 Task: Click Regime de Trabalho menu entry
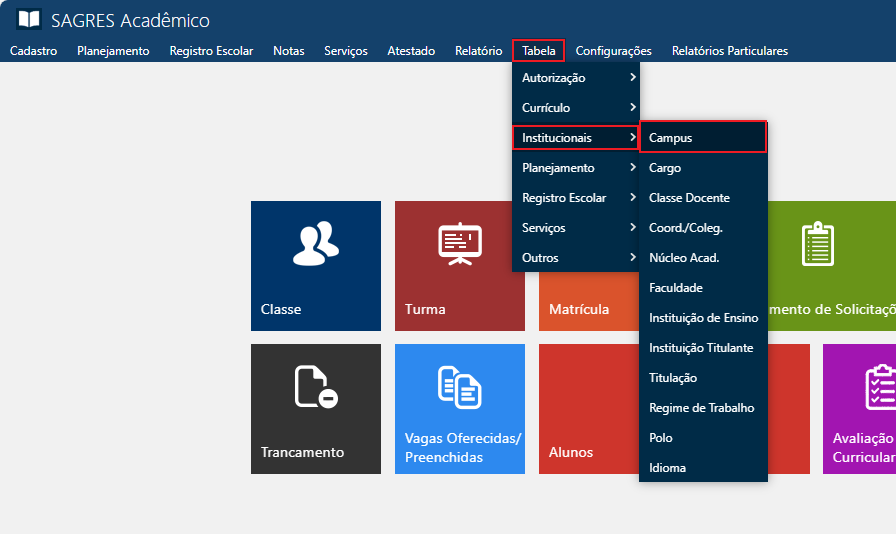701,408
